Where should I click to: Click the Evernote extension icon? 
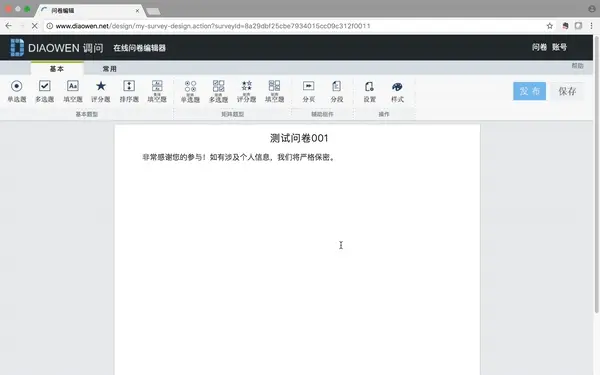(x=565, y=26)
